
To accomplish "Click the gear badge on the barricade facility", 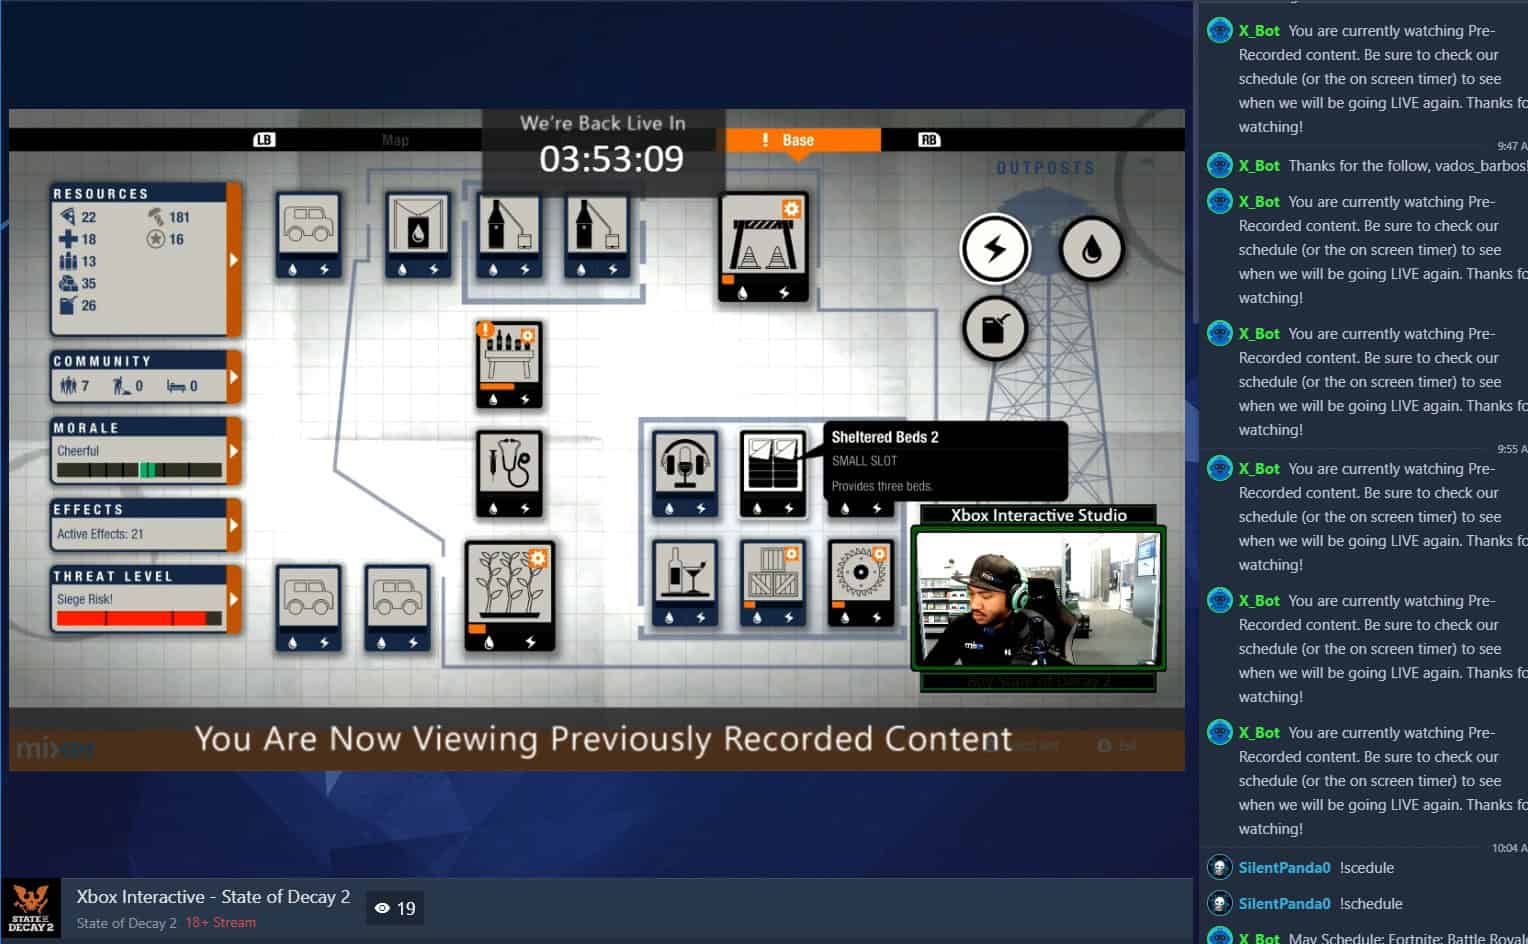I will click(x=791, y=209).
